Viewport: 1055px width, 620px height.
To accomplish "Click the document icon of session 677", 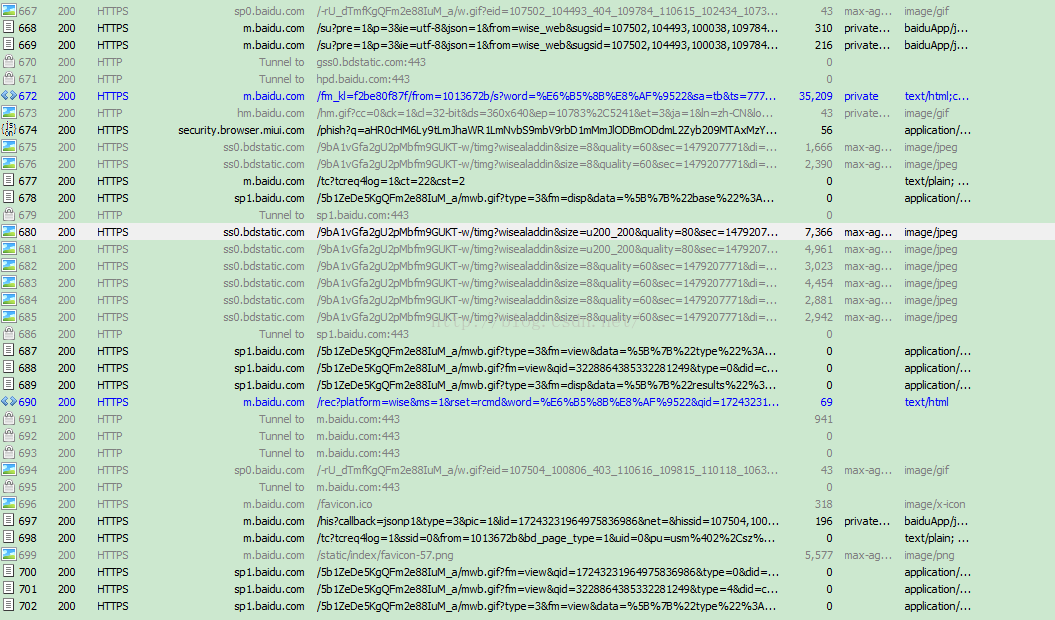I will click(9, 180).
